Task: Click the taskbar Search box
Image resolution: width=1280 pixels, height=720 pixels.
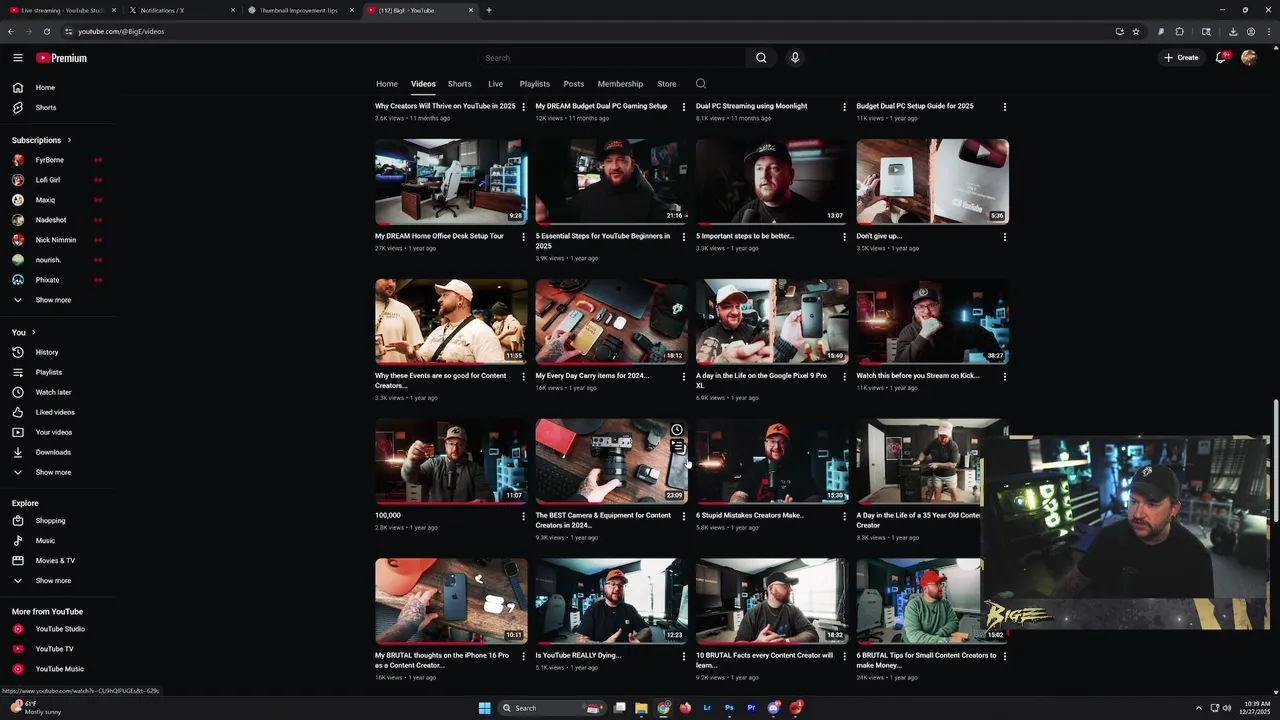Action: coord(552,708)
